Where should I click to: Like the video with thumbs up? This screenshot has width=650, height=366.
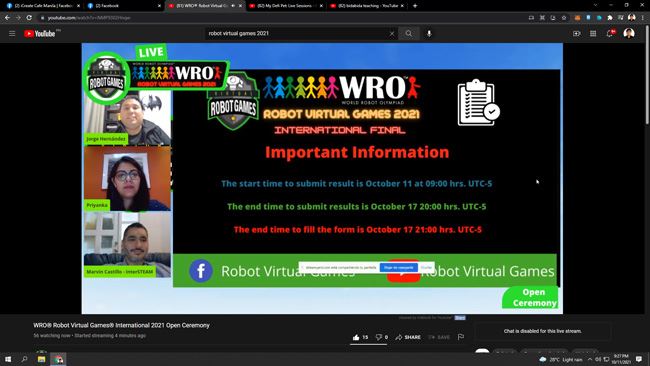[356, 337]
